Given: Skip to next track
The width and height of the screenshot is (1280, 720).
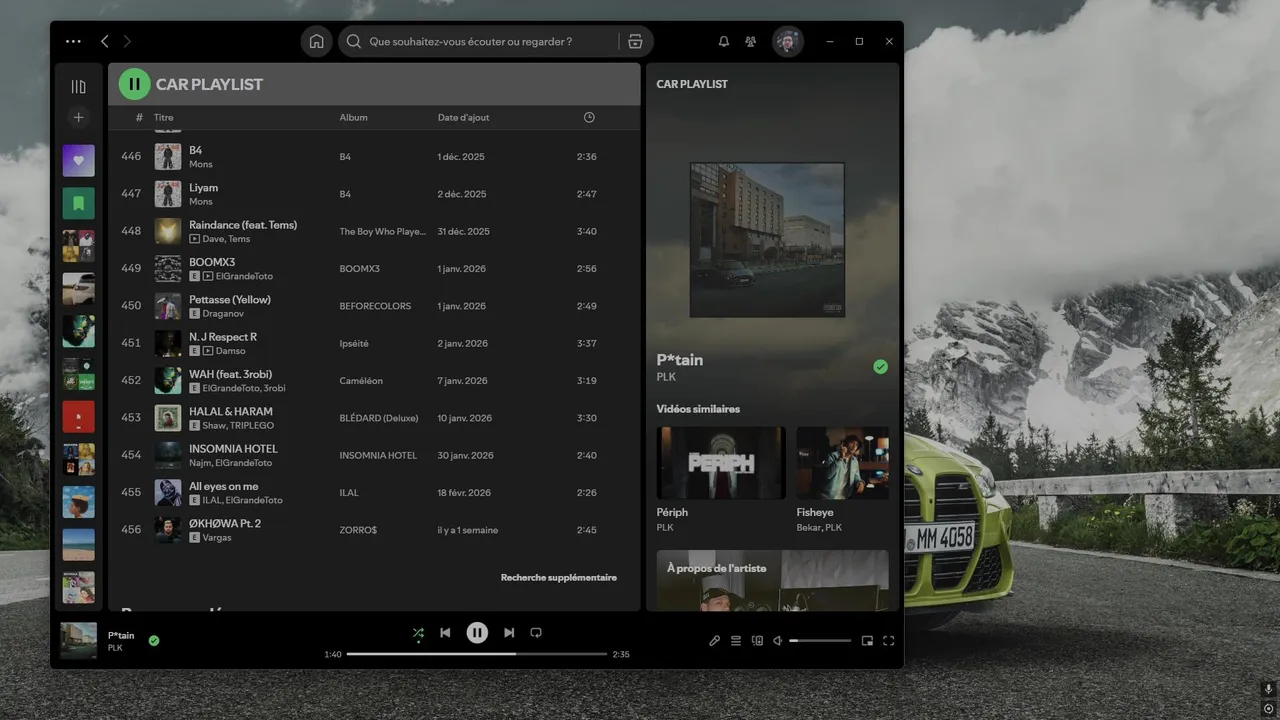Looking at the screenshot, I should click(509, 633).
